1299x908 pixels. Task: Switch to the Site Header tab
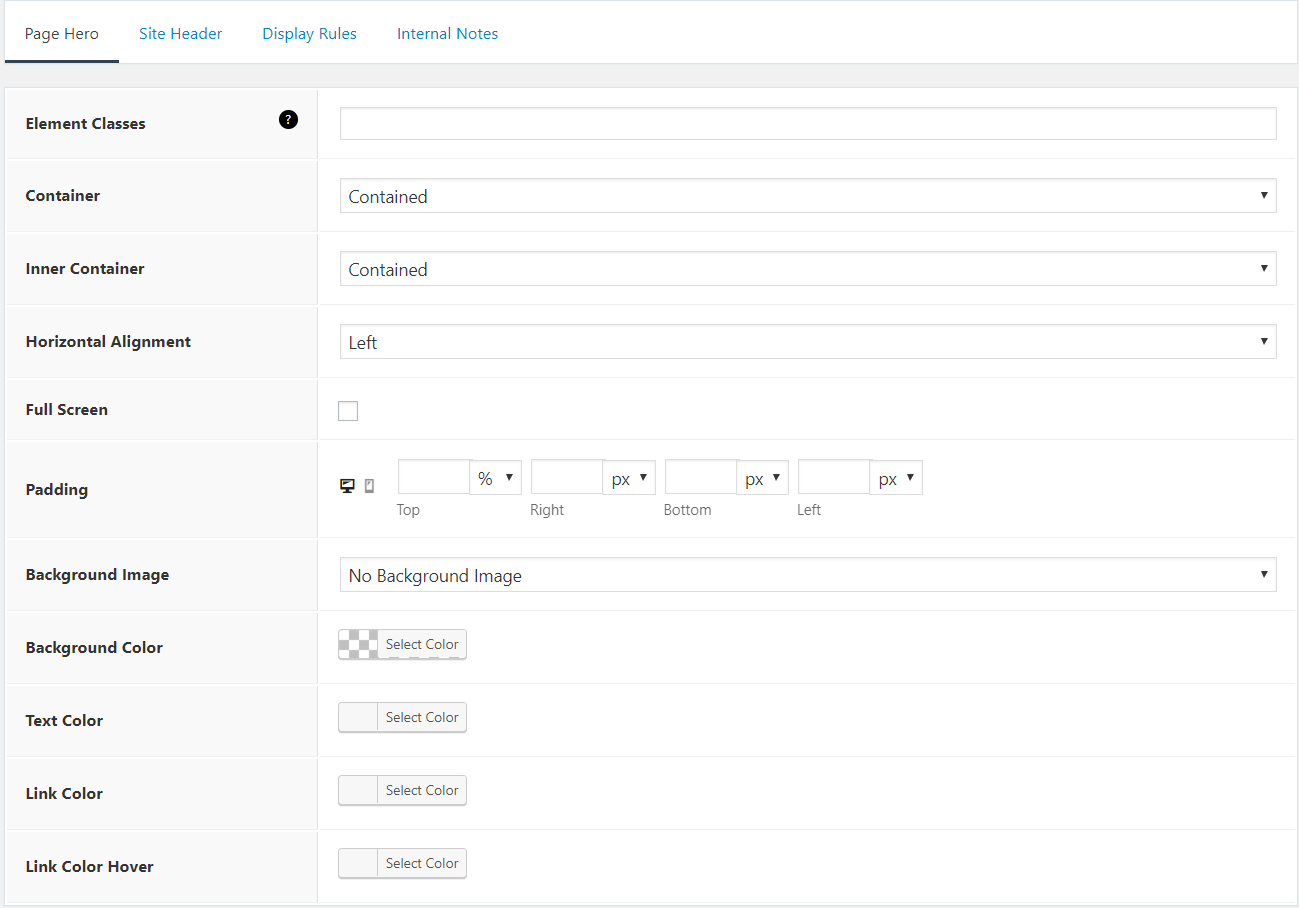pos(180,33)
